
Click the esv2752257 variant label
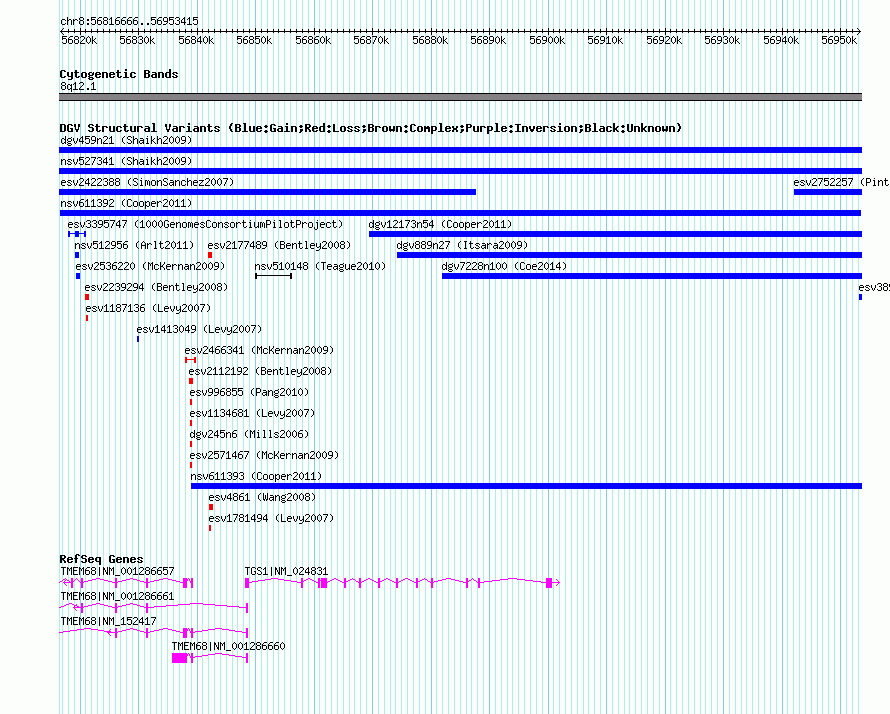[x=841, y=182]
